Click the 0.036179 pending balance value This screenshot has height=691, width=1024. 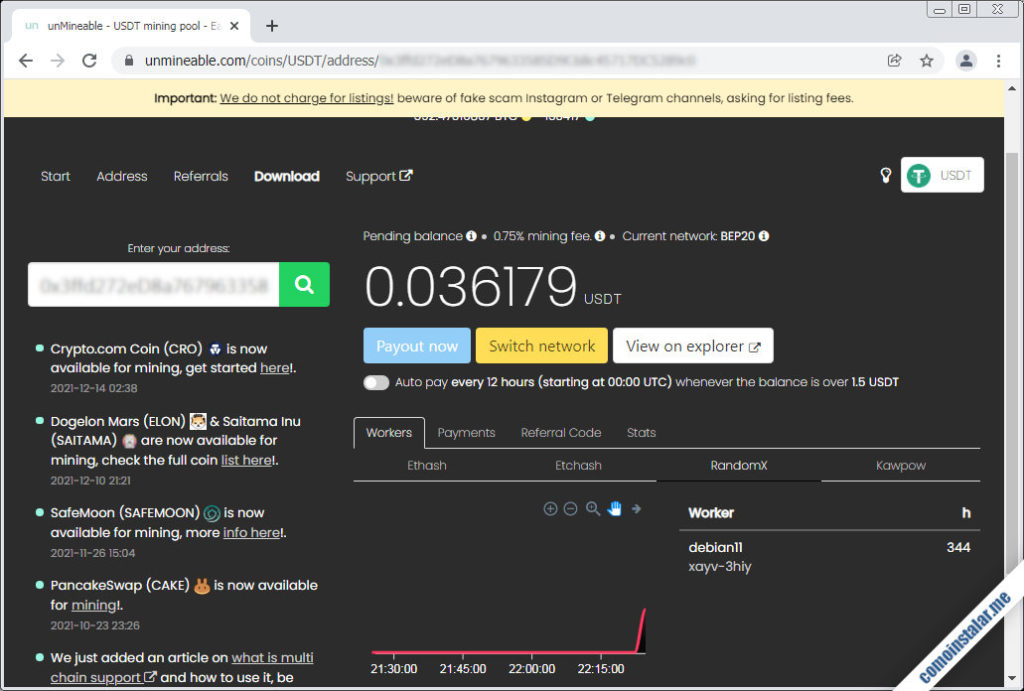pyautogui.click(x=471, y=286)
